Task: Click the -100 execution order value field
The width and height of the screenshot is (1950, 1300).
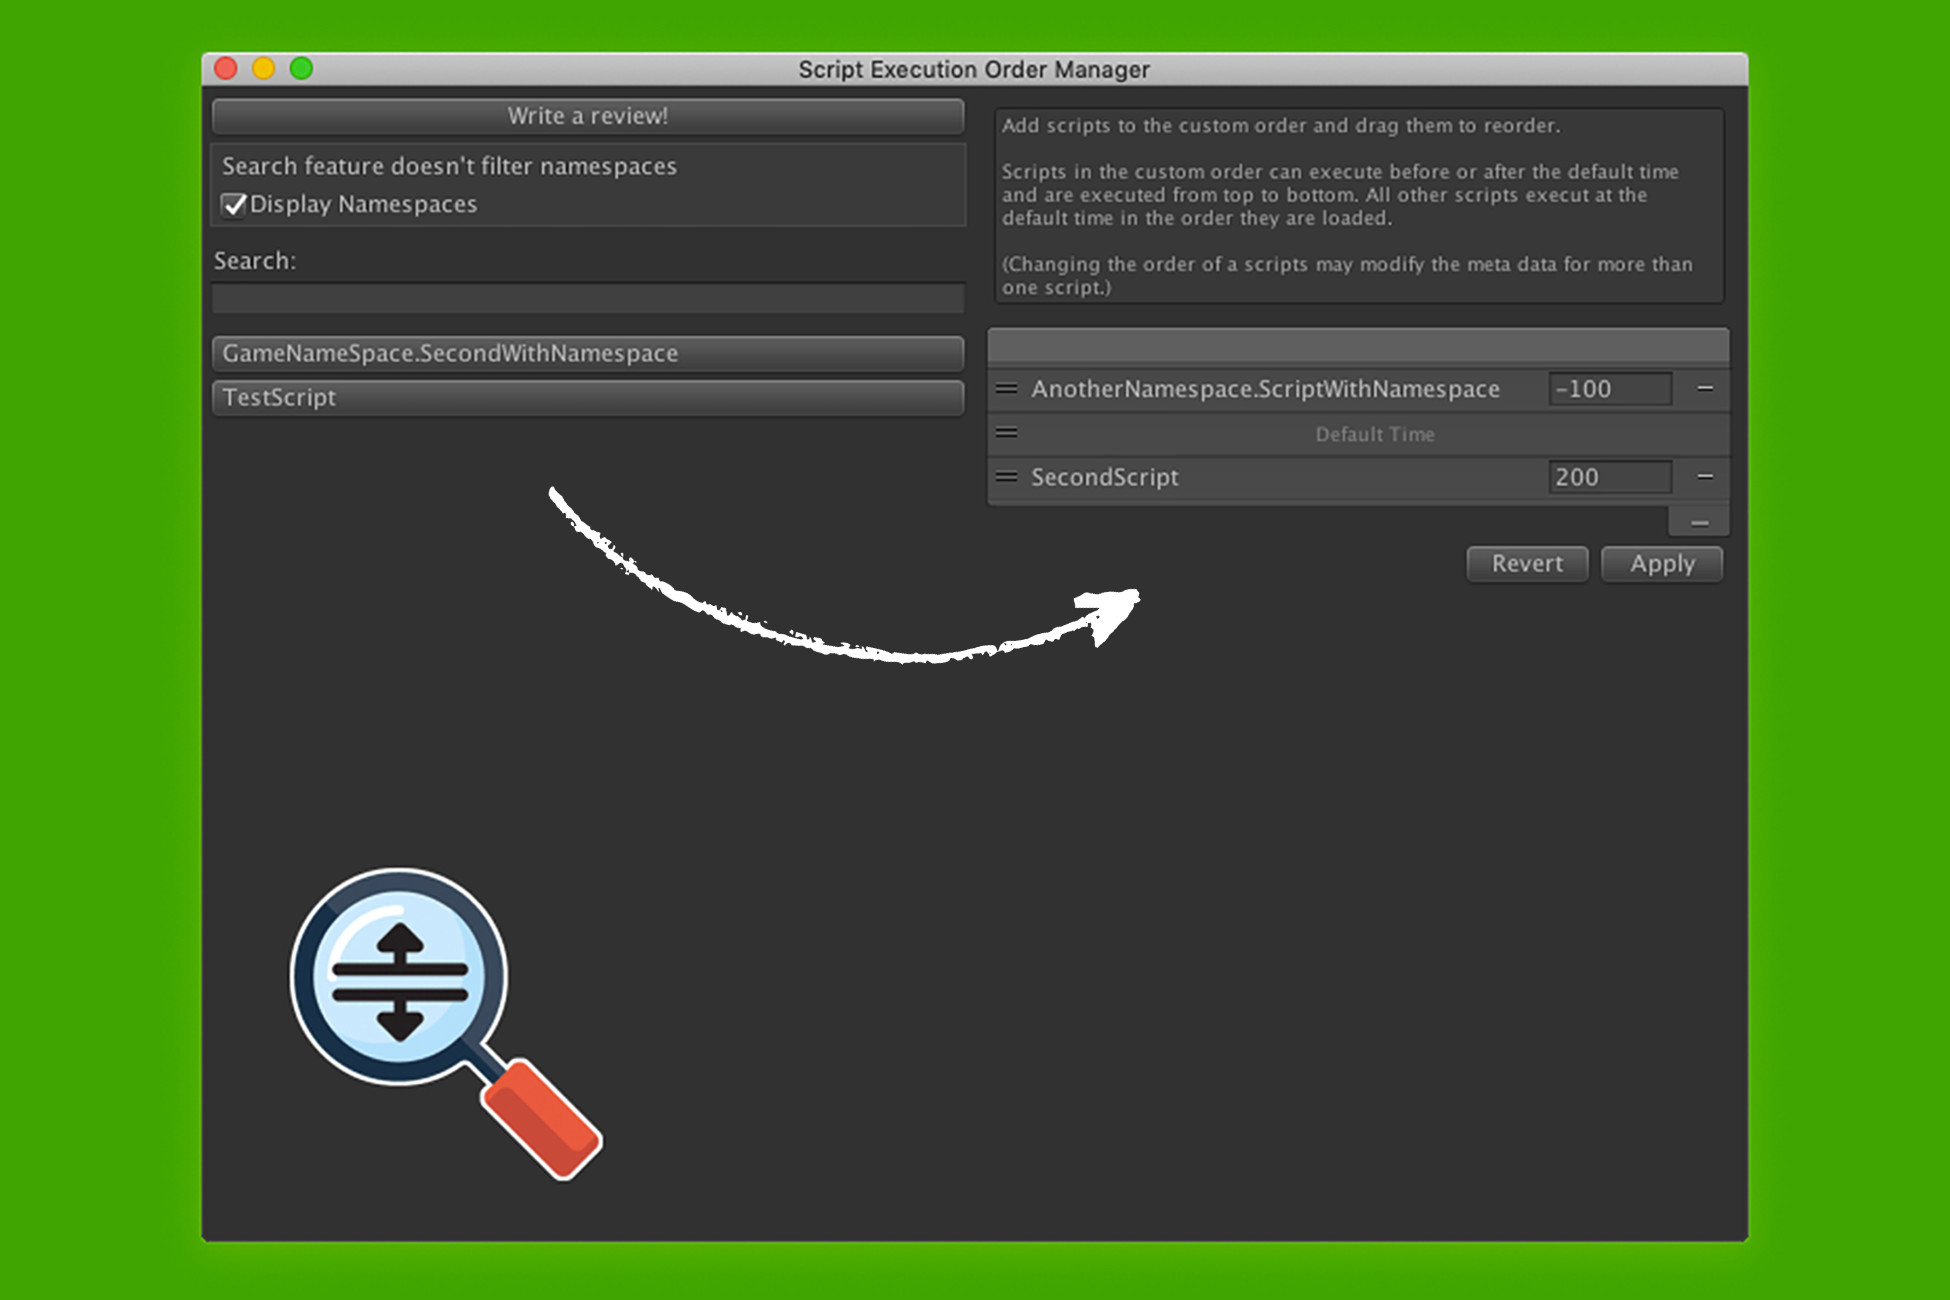Action: pyautogui.click(x=1610, y=389)
